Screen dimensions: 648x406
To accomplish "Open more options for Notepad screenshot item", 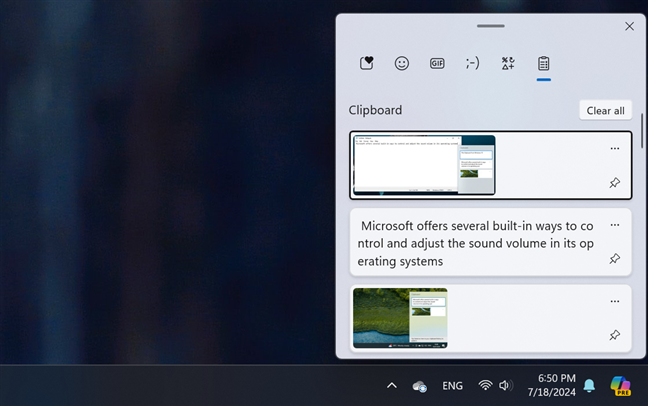I will coord(615,148).
